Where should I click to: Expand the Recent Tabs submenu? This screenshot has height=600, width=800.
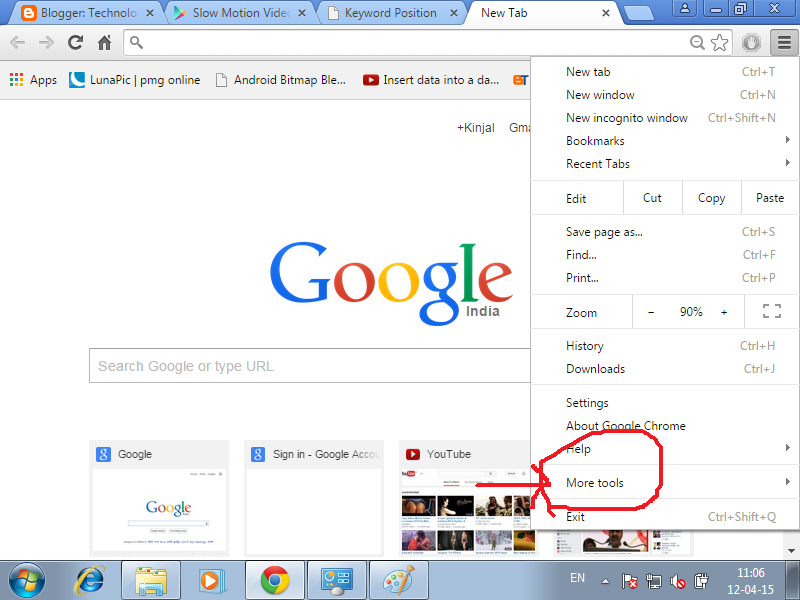tap(664, 164)
